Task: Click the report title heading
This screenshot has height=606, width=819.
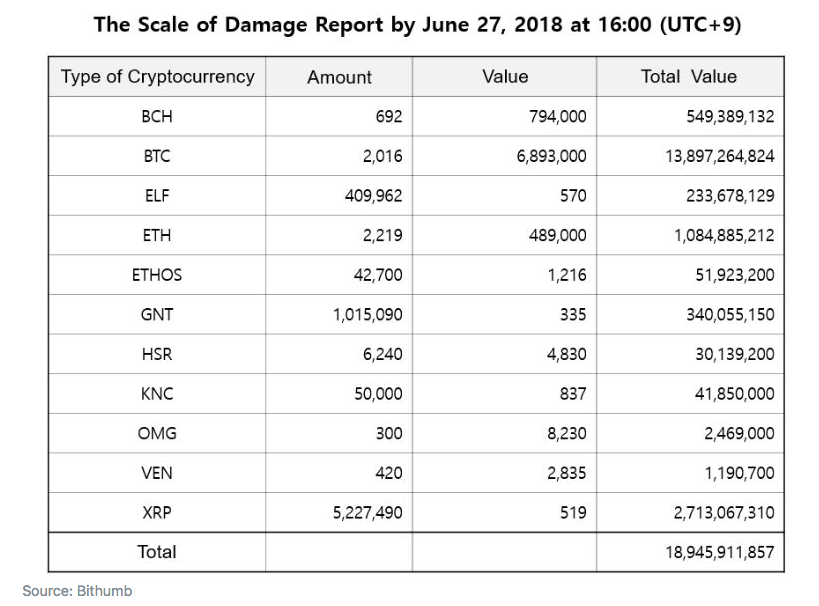Action: [417, 25]
